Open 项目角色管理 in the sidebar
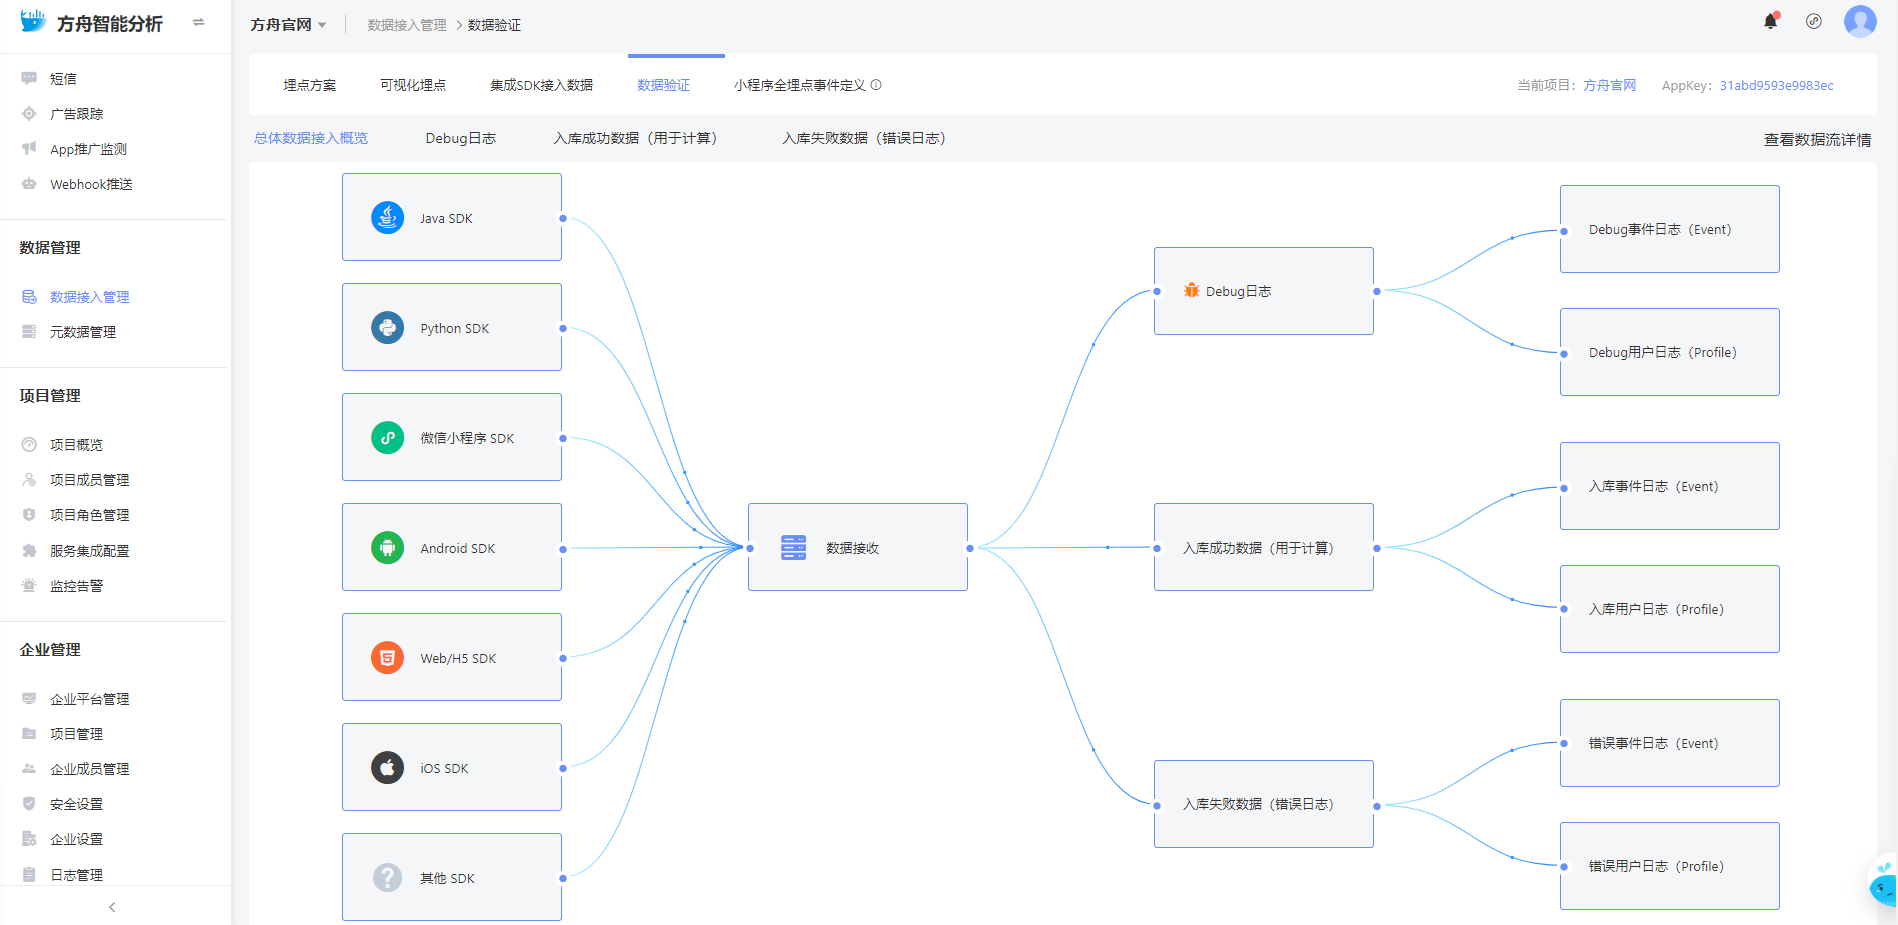 tap(90, 514)
